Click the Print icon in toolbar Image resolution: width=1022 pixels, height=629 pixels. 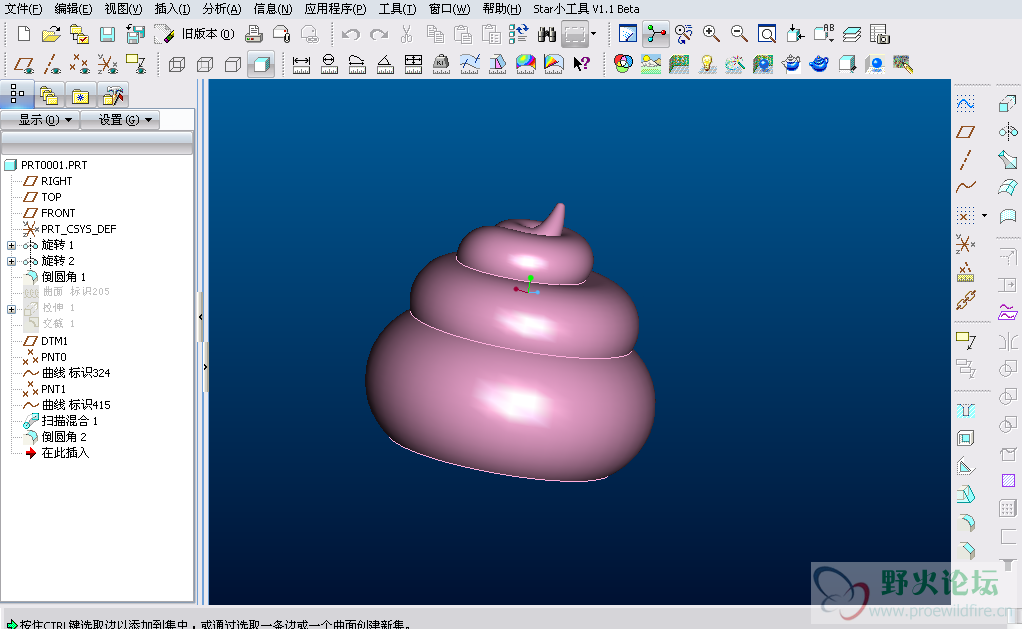pos(255,34)
